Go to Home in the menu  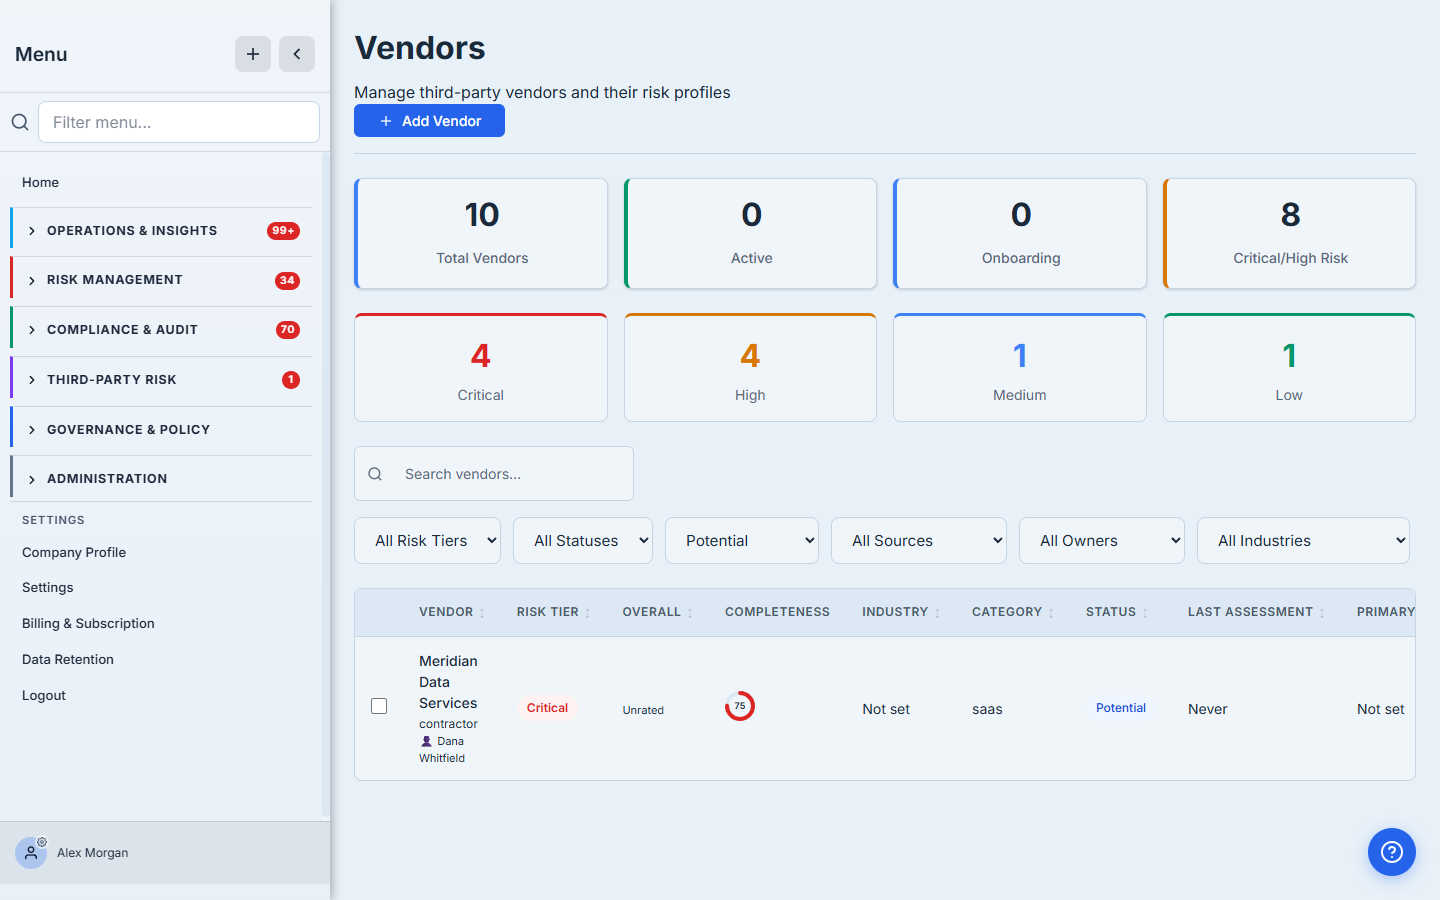[x=40, y=182]
